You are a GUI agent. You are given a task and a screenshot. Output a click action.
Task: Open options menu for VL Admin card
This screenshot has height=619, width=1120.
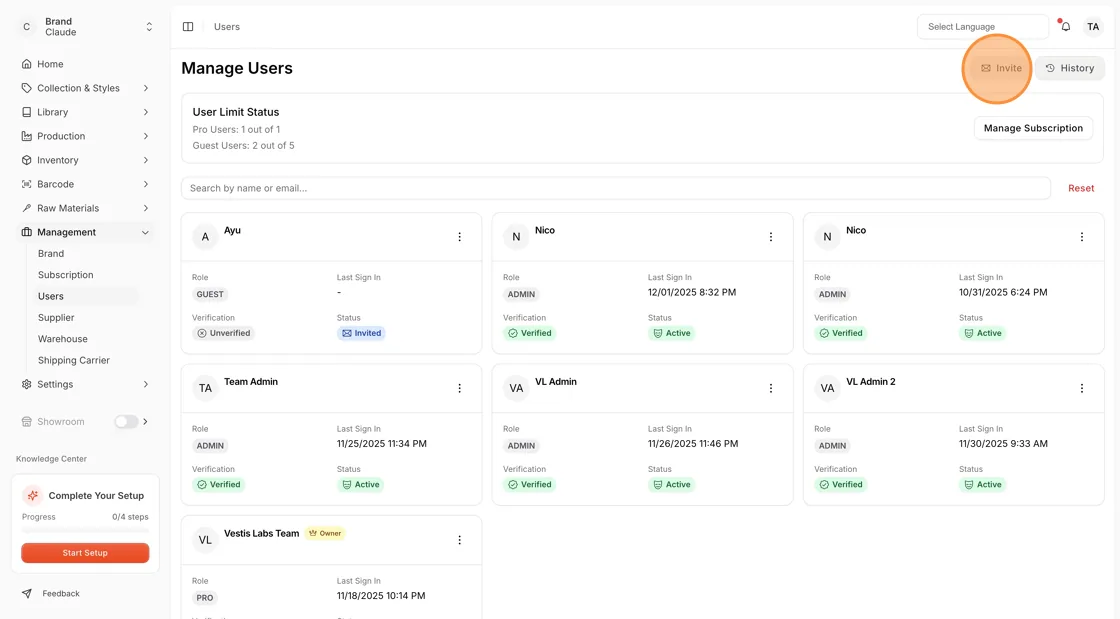point(771,388)
